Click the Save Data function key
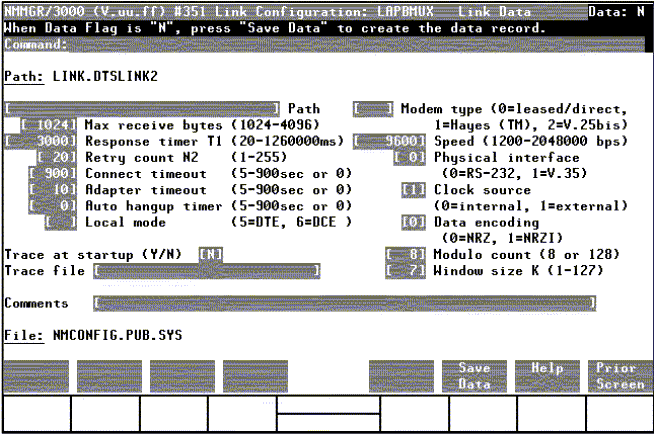 click(x=474, y=376)
